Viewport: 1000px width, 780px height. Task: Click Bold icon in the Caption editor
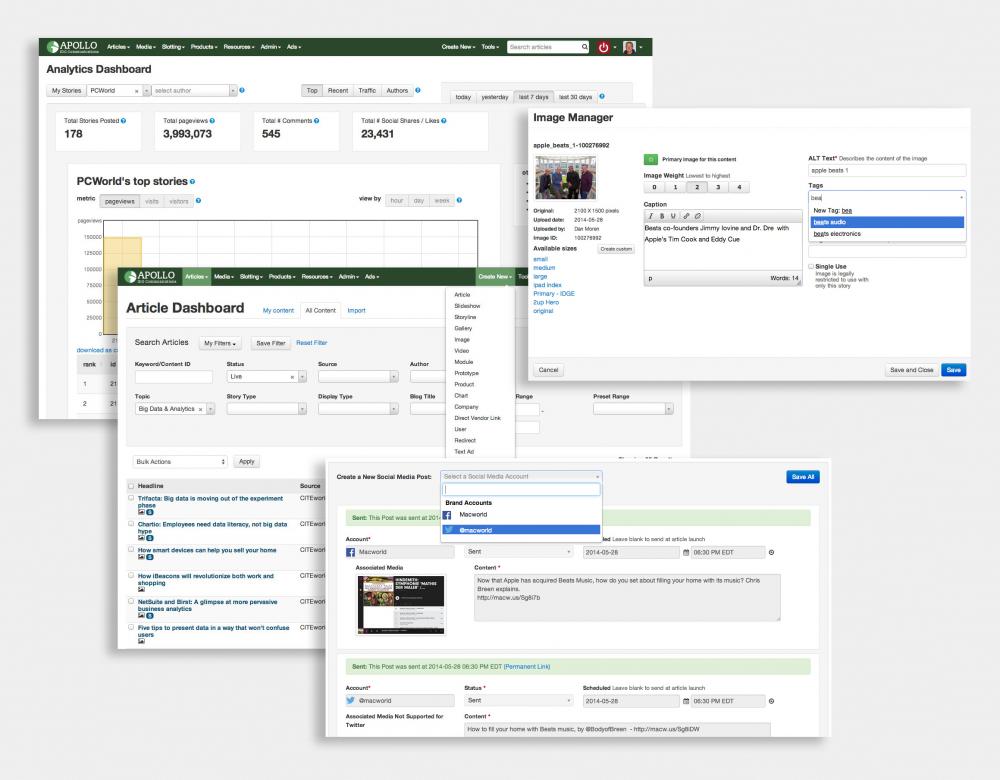(662, 216)
